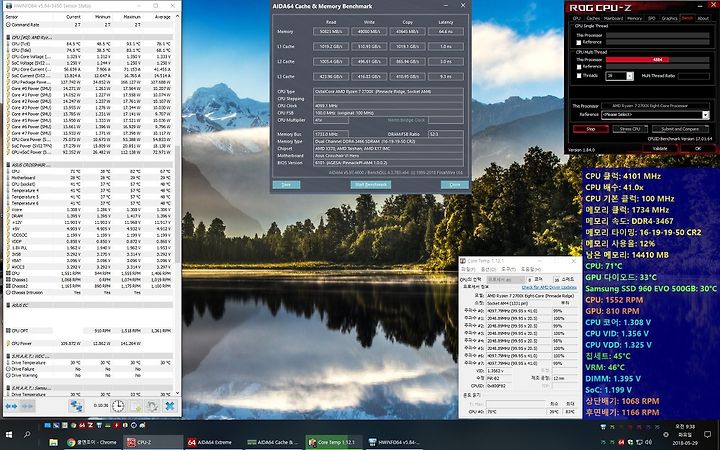Open Core Temp File menu

pos(468,269)
